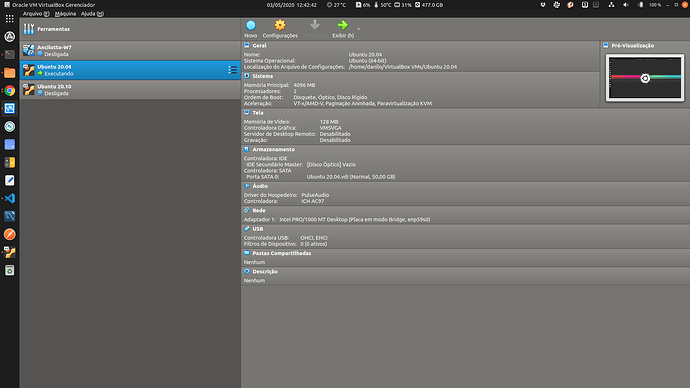The image size is (690, 388).
Task: Launch Visual Studio Code from dock
Action: [10, 198]
